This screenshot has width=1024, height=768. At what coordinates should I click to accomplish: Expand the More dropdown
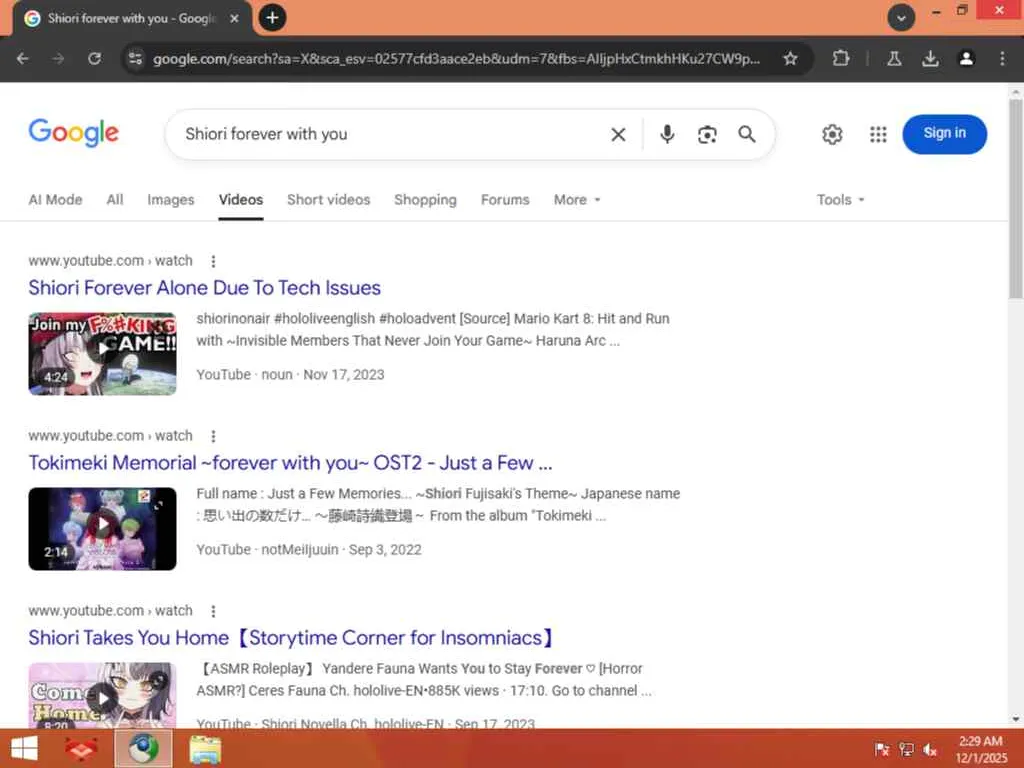(577, 200)
